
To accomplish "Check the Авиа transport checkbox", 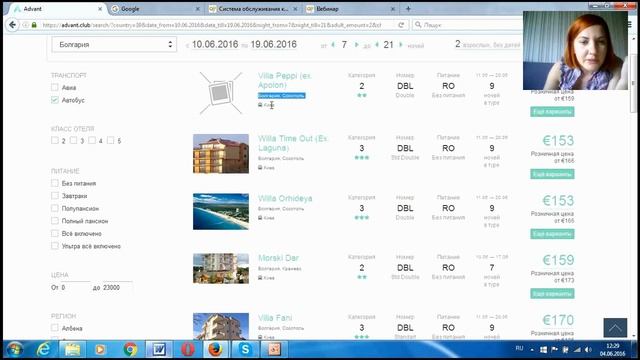I will (x=55, y=87).
